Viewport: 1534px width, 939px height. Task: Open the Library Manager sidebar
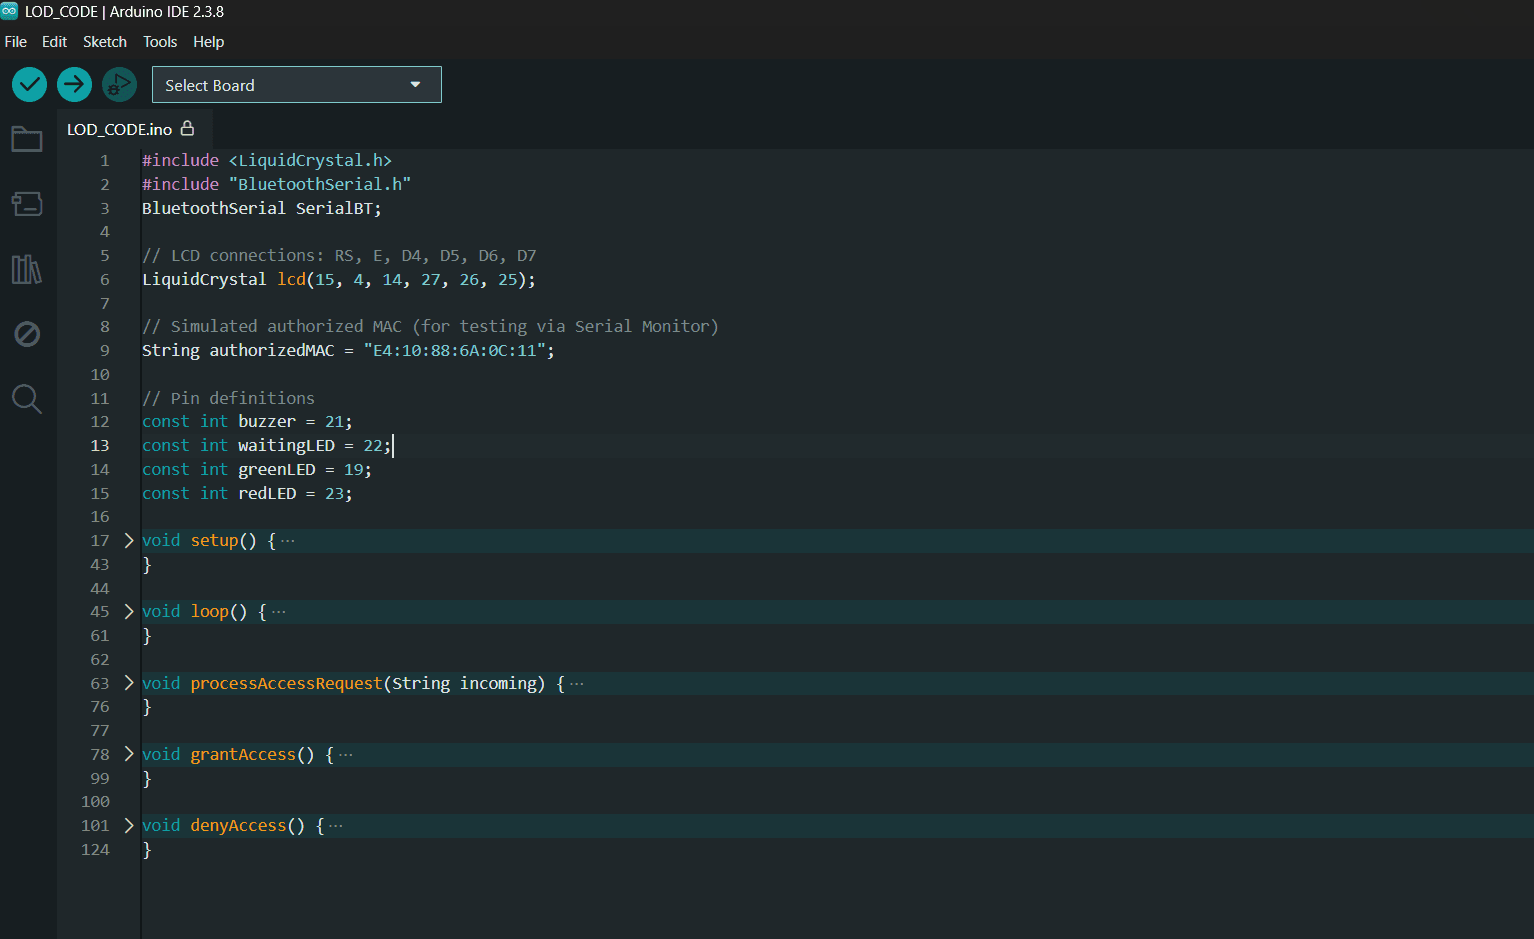tap(27, 269)
